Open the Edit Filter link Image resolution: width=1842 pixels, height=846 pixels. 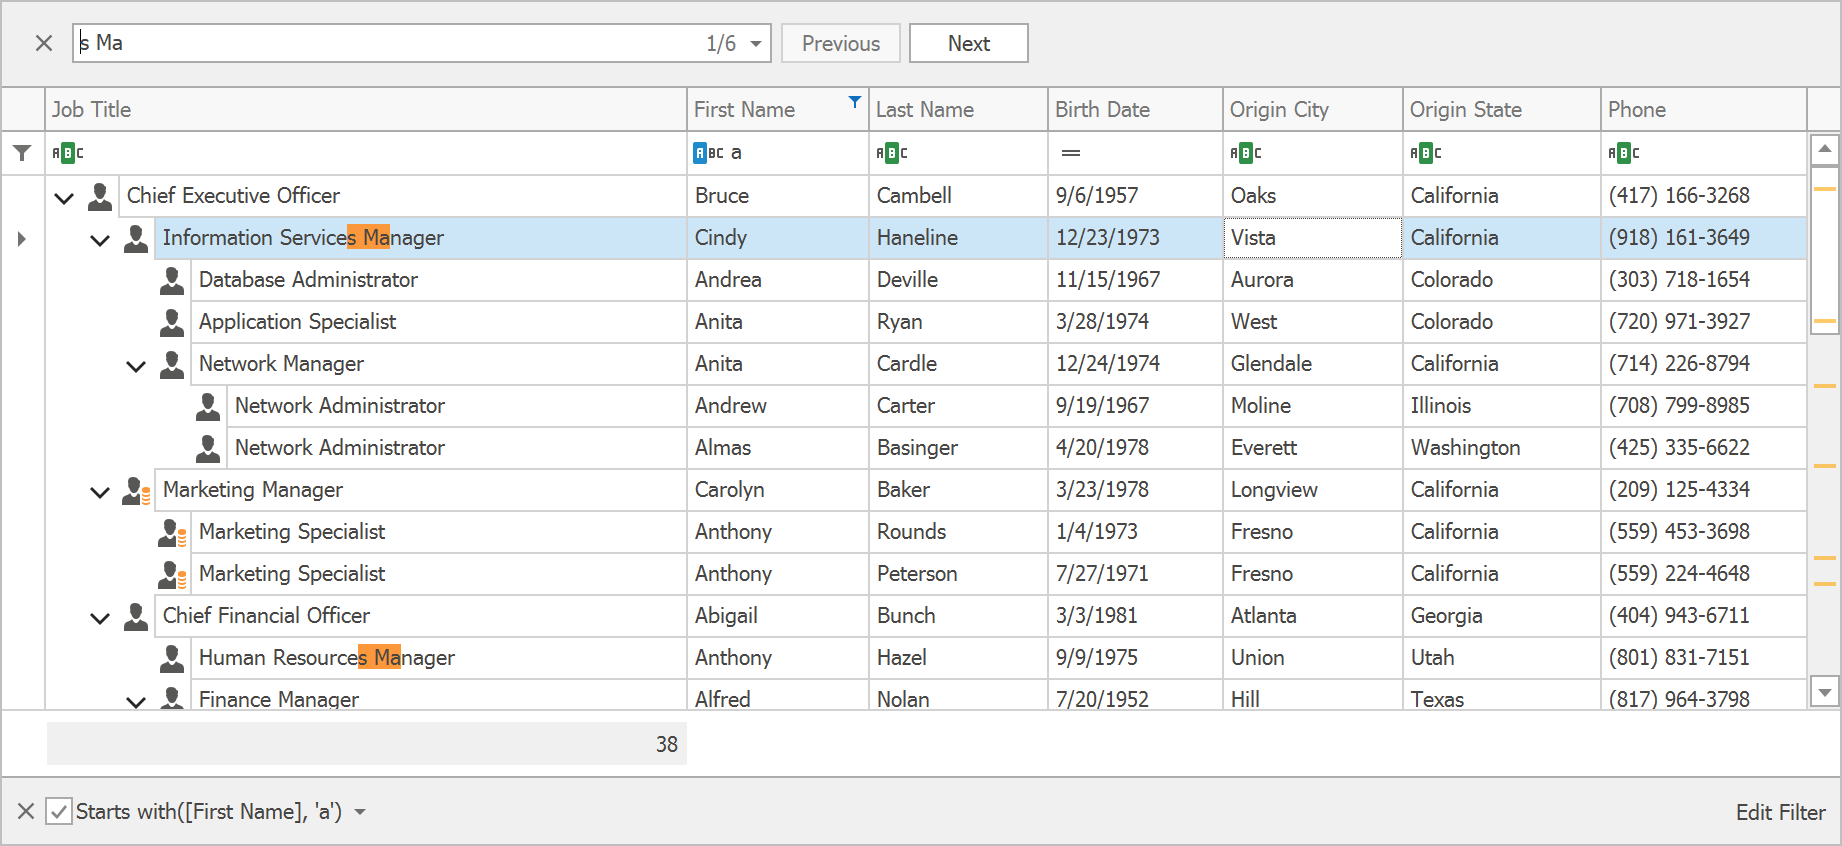(x=1780, y=812)
